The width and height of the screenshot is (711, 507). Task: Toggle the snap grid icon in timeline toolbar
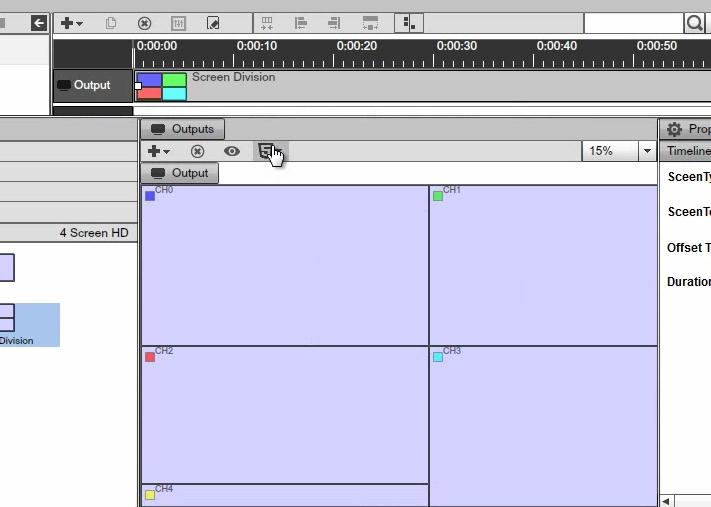pos(408,23)
